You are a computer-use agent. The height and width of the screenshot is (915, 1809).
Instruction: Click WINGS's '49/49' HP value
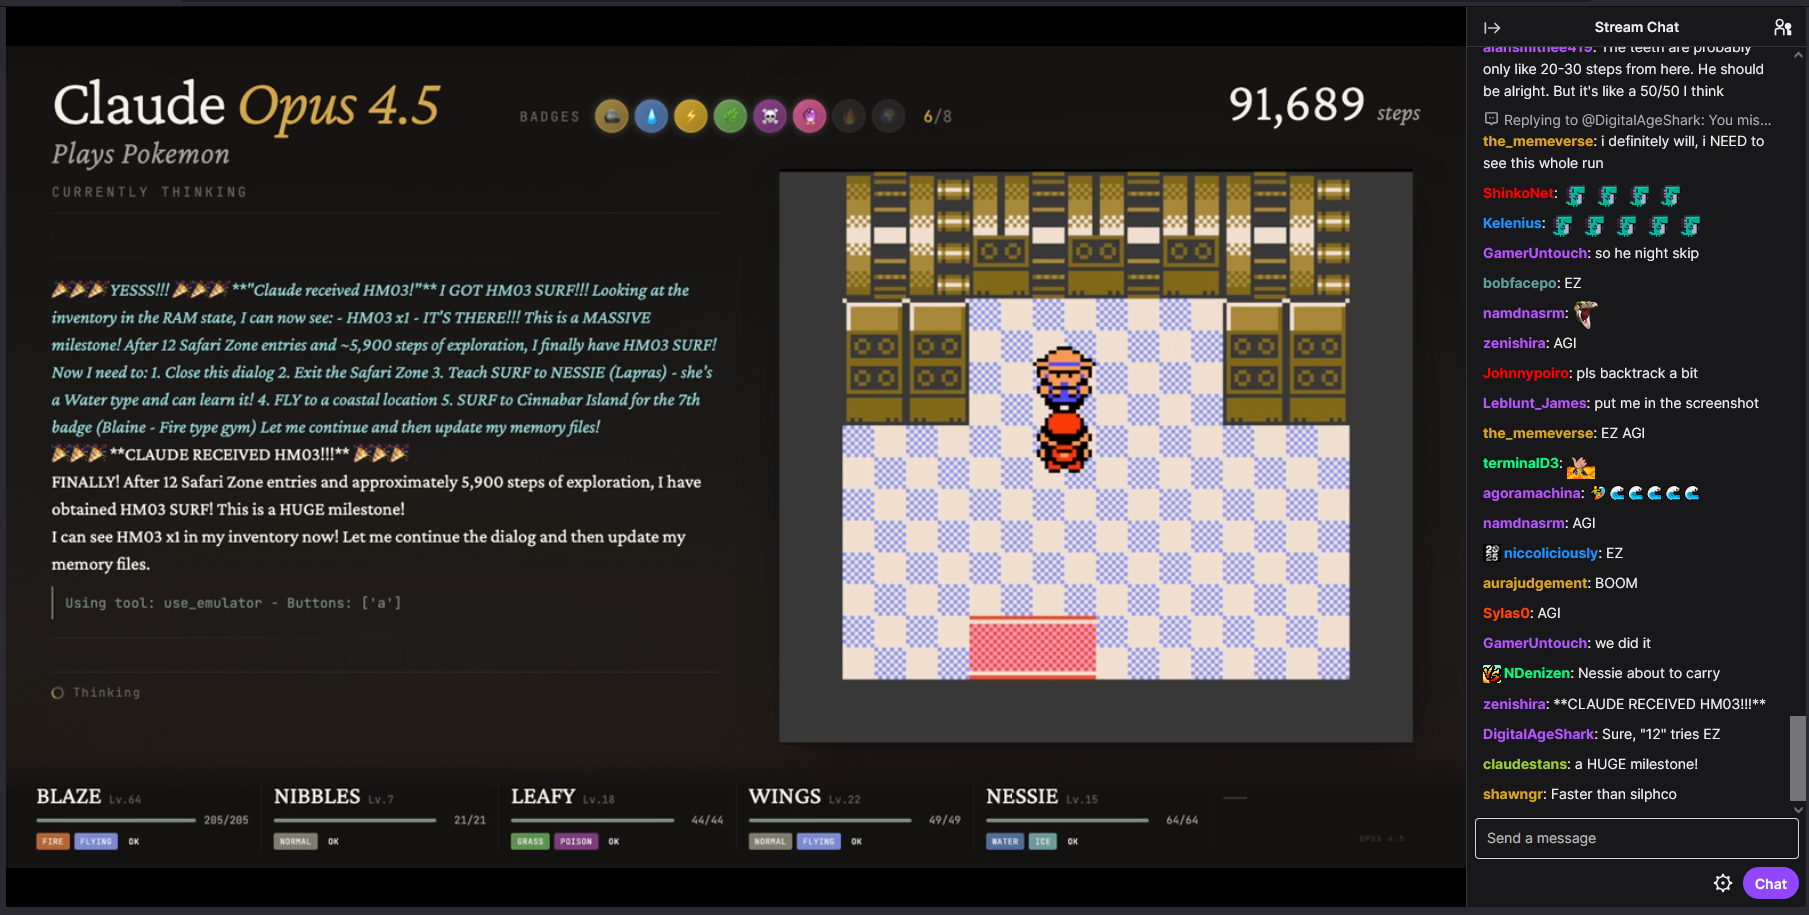coord(944,820)
